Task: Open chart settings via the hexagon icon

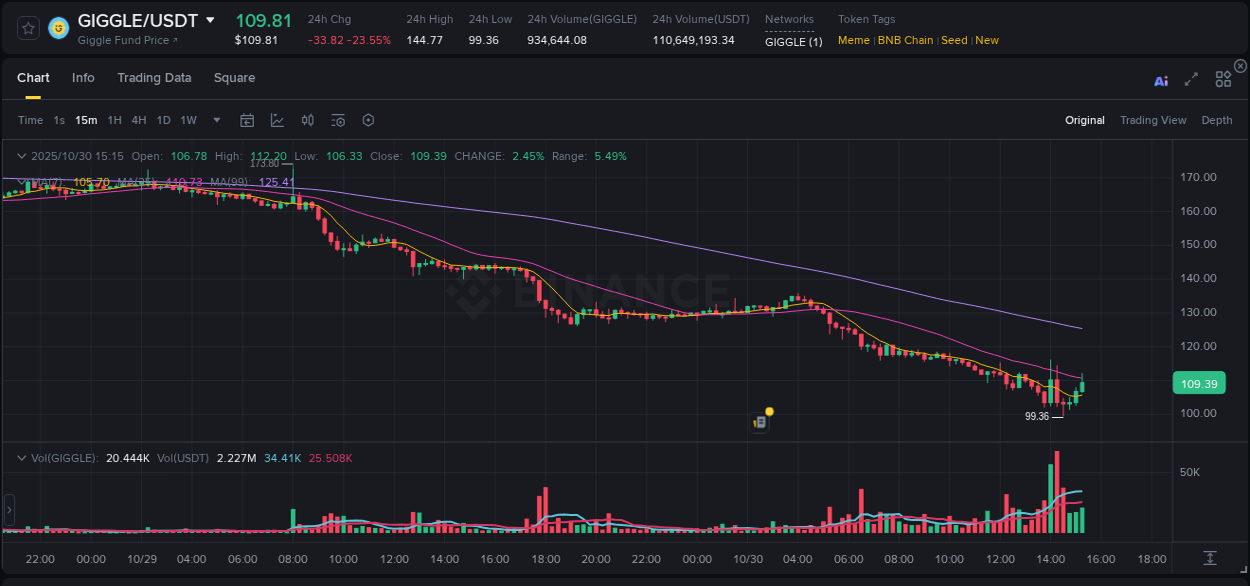Action: [368, 119]
